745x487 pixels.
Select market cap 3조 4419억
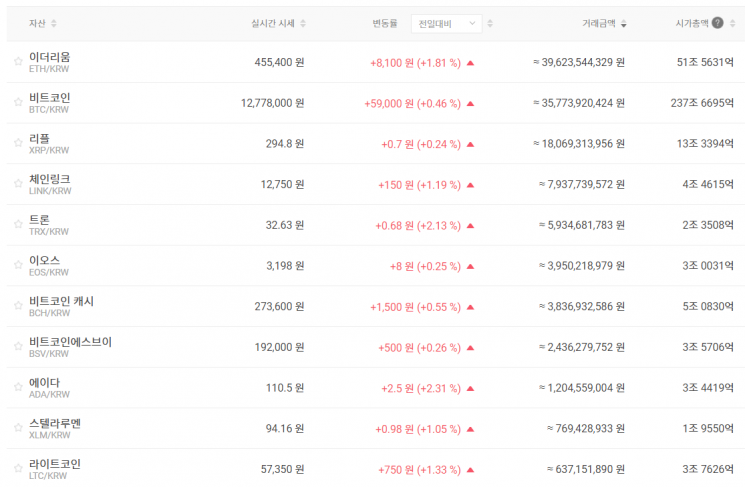click(708, 388)
